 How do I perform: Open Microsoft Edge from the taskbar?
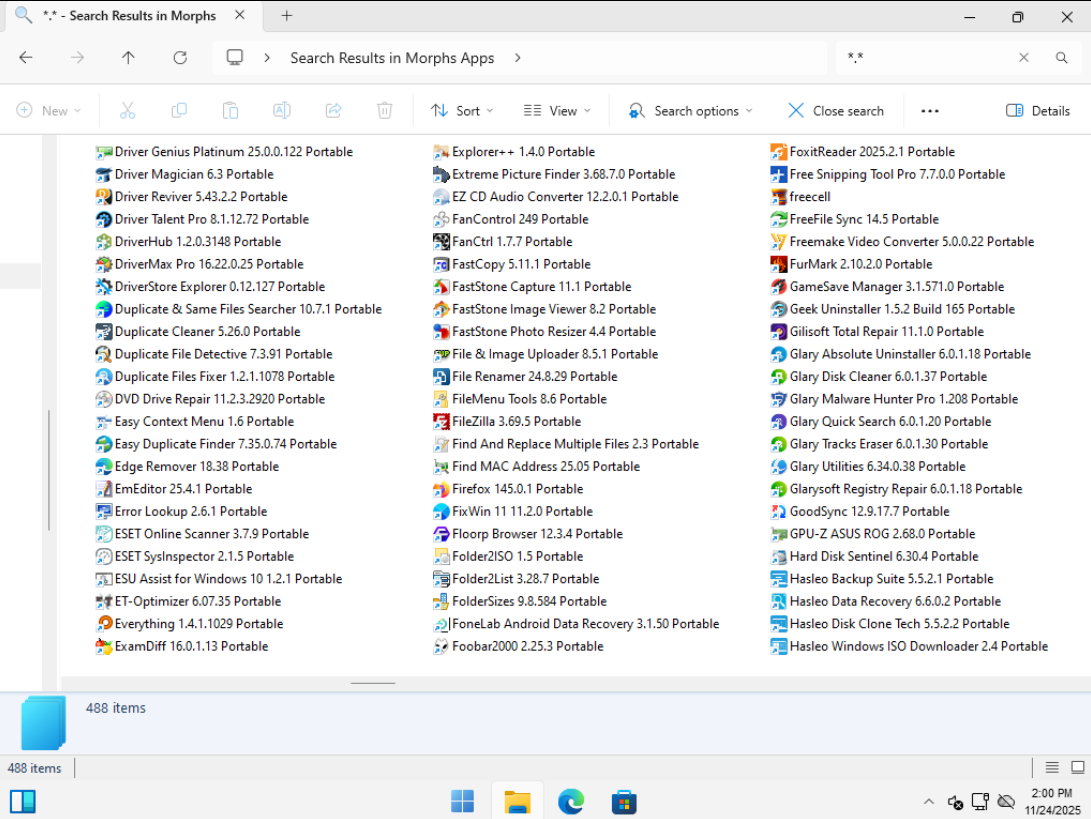point(570,801)
